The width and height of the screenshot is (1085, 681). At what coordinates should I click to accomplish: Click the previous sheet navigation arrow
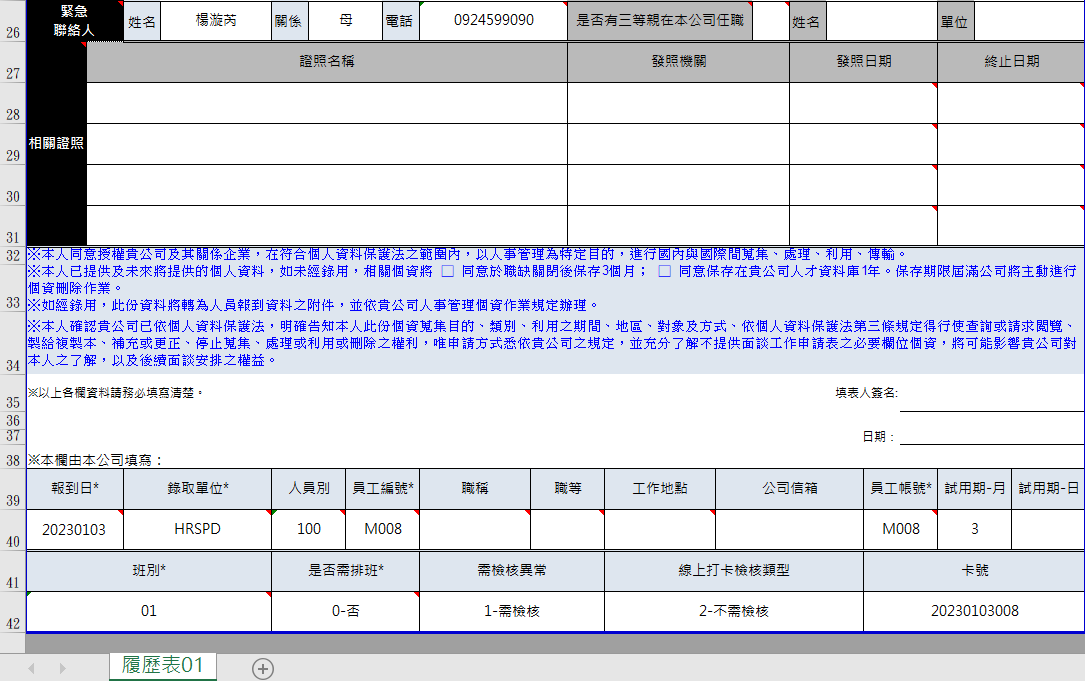tap(31, 668)
